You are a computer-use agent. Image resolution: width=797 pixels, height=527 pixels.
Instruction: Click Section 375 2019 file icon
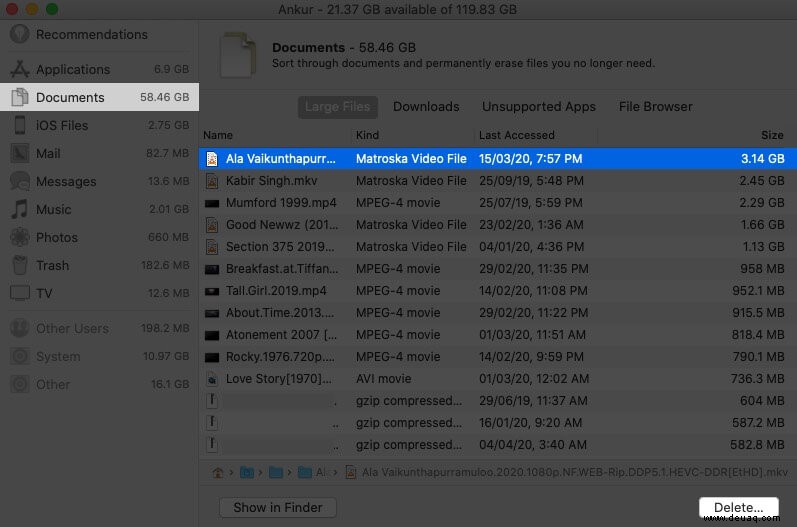pos(212,247)
